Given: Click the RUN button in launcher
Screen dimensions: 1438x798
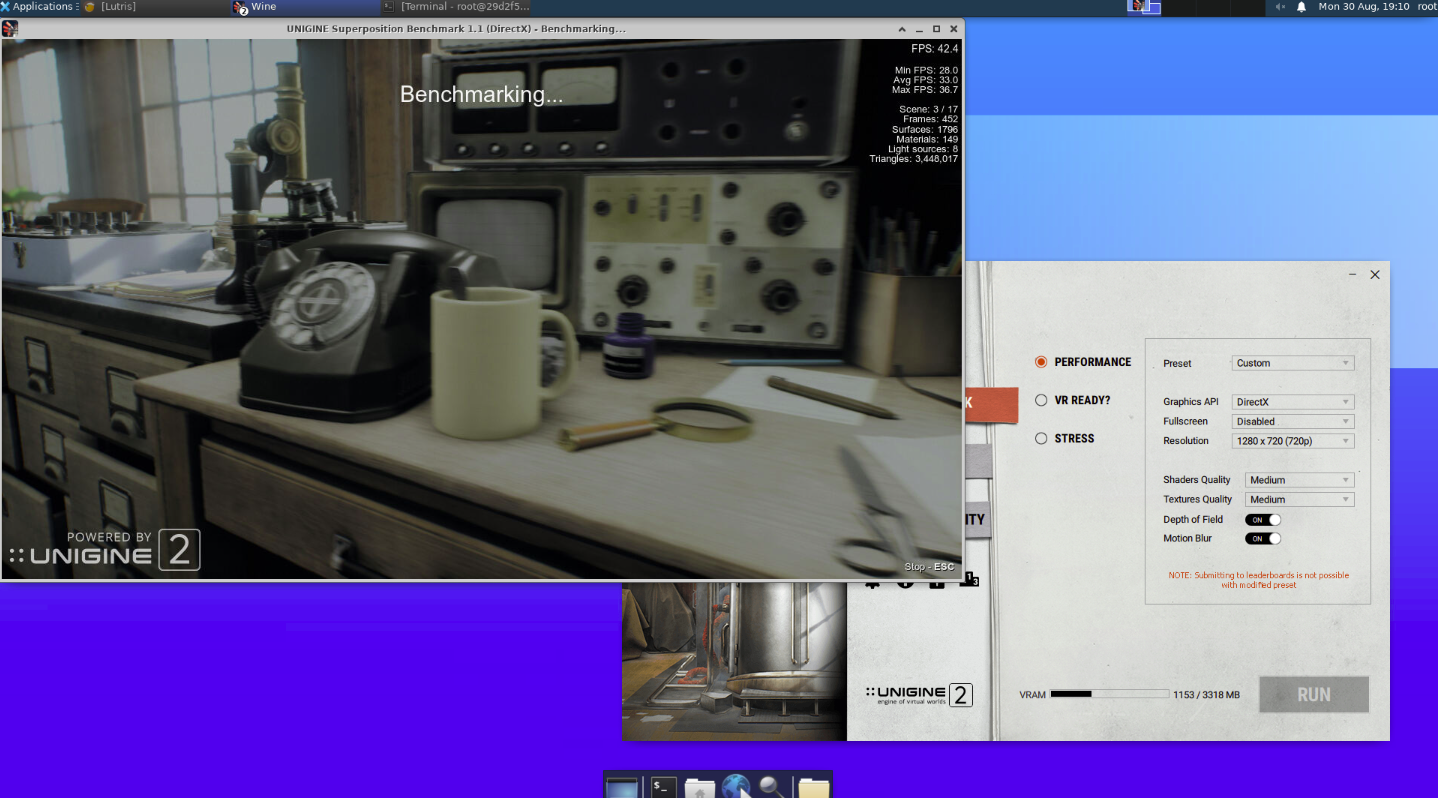Looking at the screenshot, I should (x=1314, y=695).
